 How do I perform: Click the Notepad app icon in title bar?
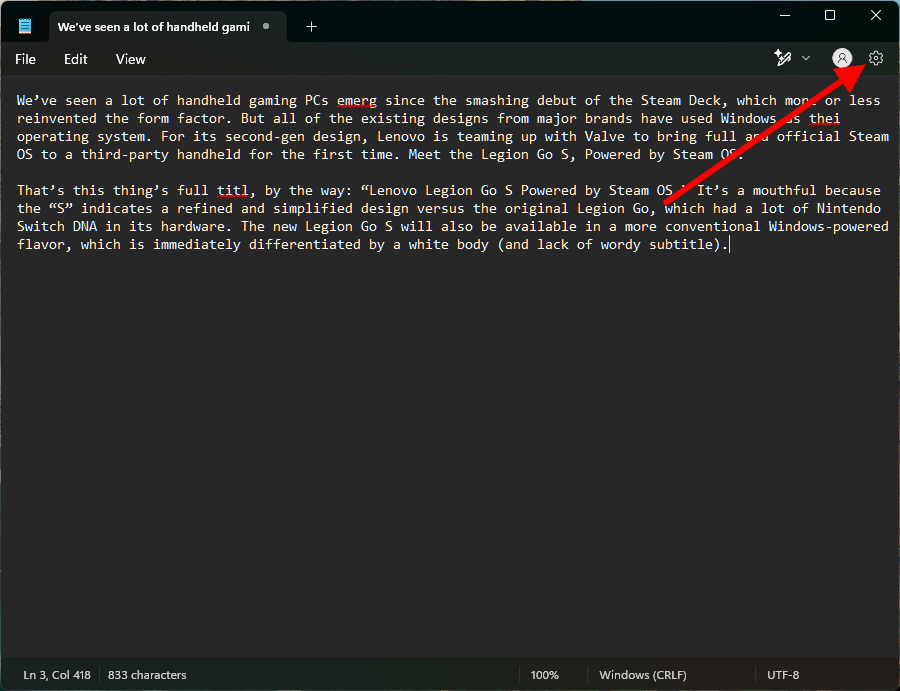[x=25, y=27]
